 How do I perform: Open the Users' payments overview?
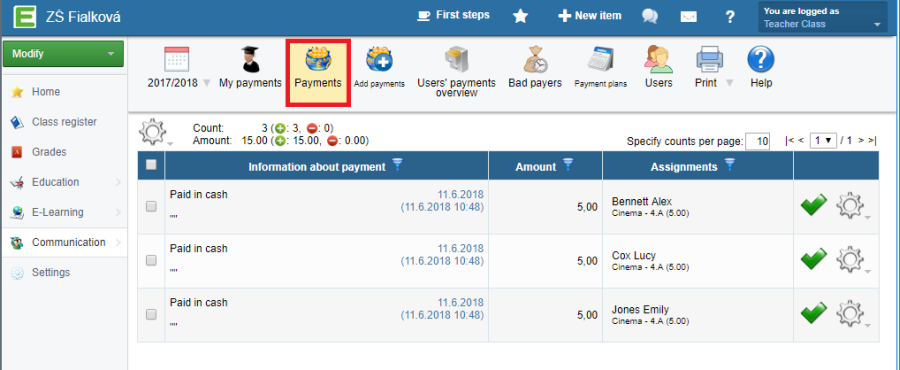456,72
